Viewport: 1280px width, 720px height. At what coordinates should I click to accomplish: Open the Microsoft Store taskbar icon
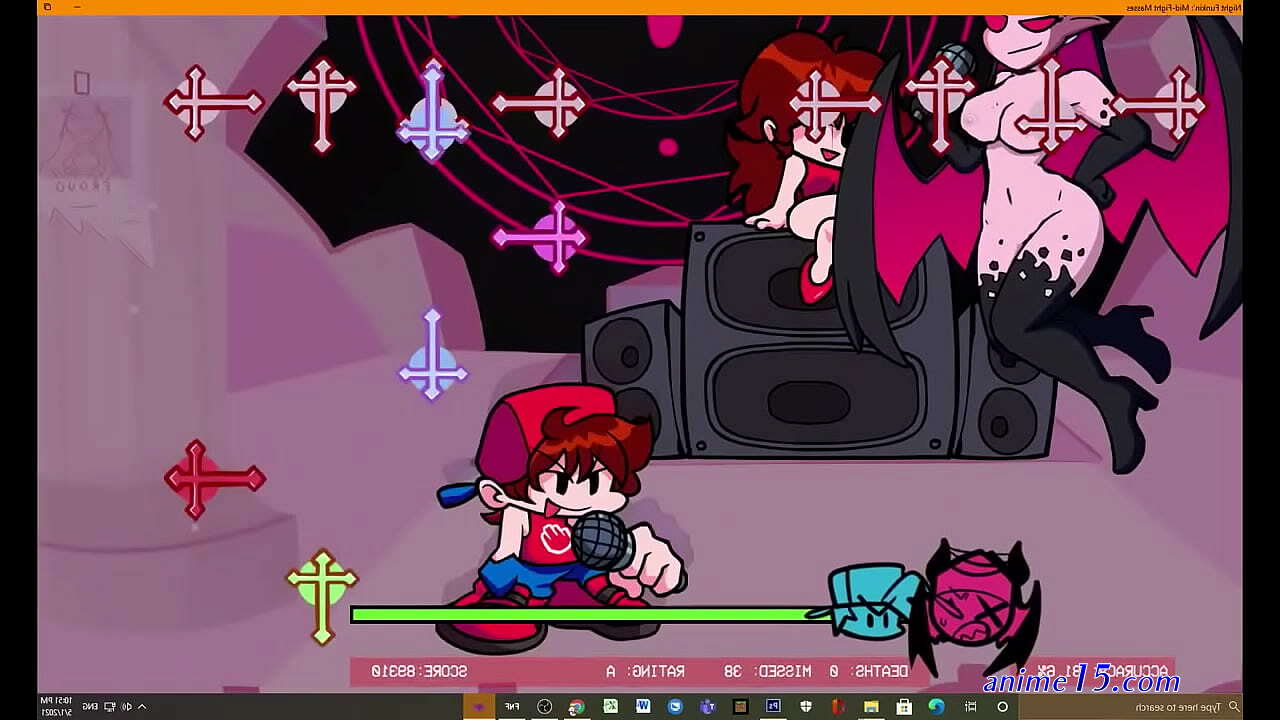tap(903, 706)
